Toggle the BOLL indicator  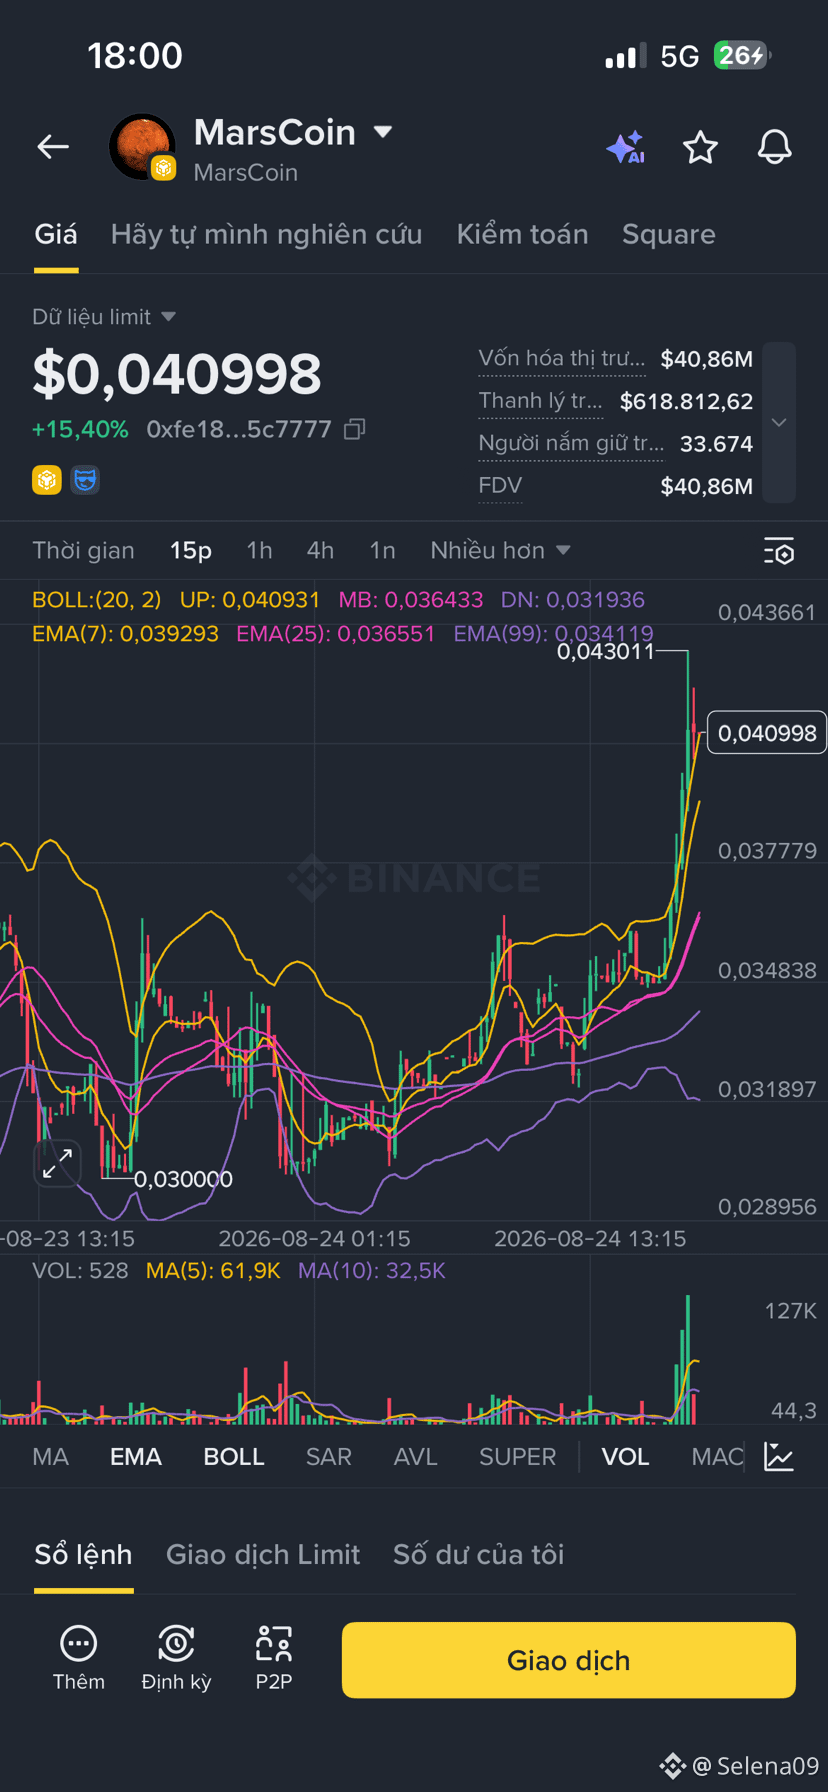[x=234, y=1456]
